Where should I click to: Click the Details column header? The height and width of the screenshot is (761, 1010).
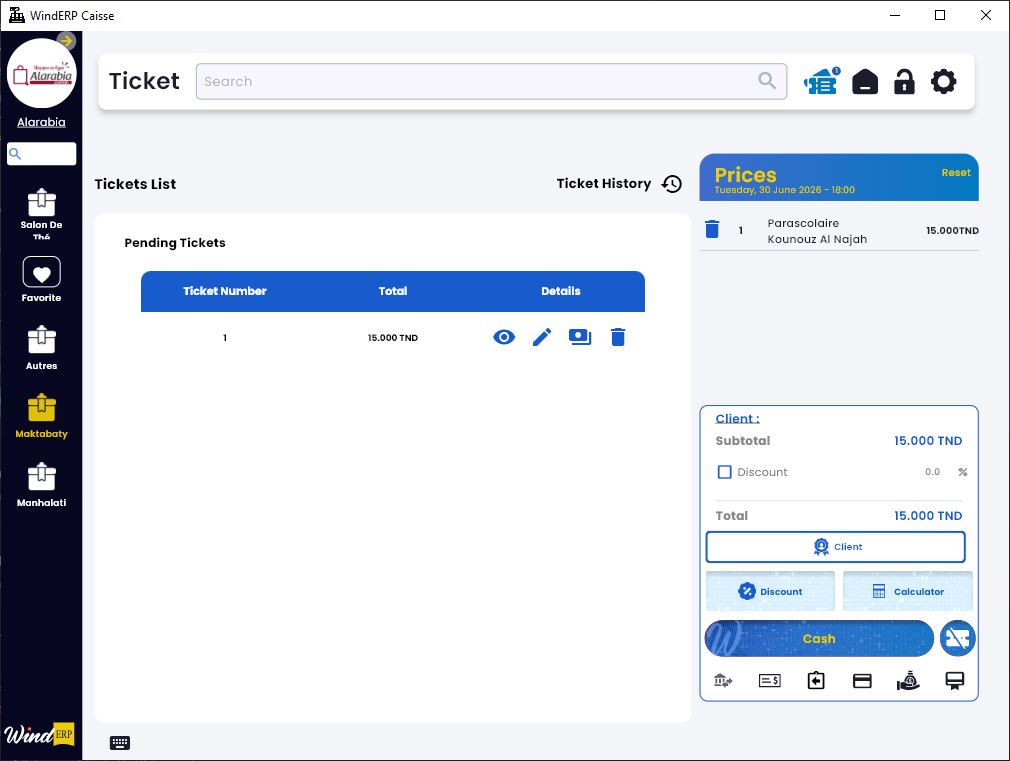point(560,291)
